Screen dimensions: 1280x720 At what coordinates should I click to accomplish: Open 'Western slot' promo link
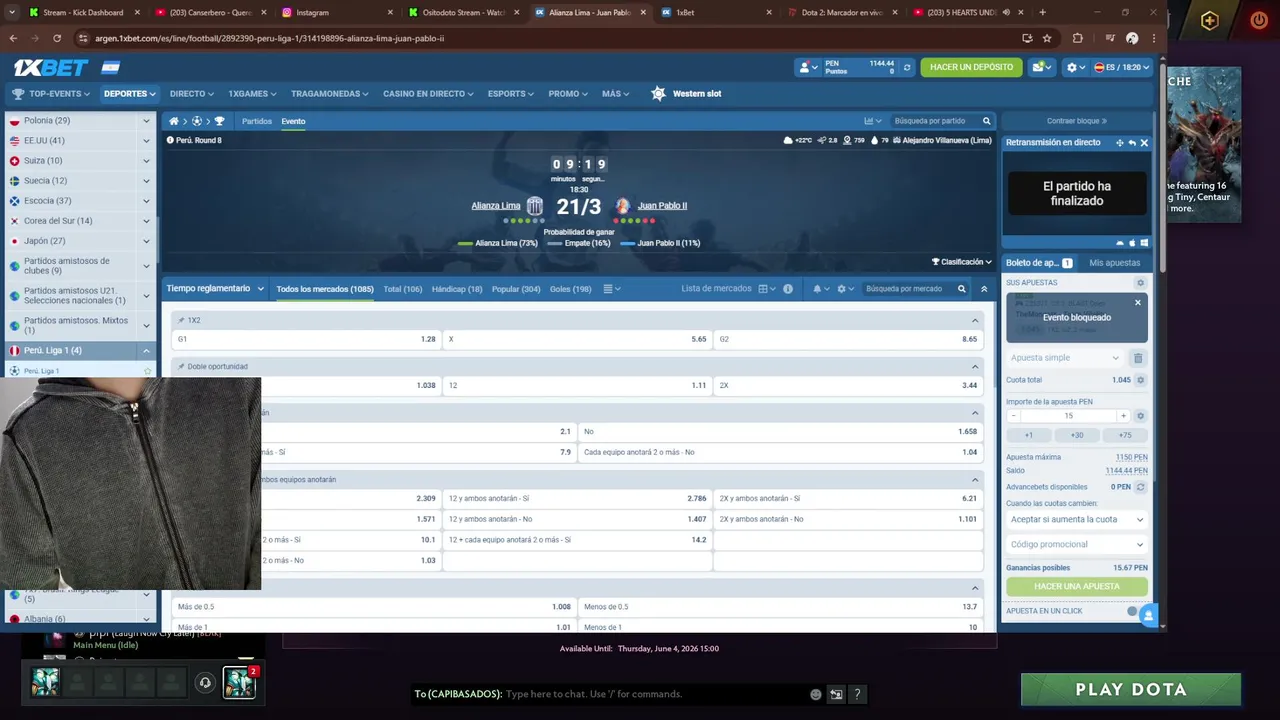[686, 94]
